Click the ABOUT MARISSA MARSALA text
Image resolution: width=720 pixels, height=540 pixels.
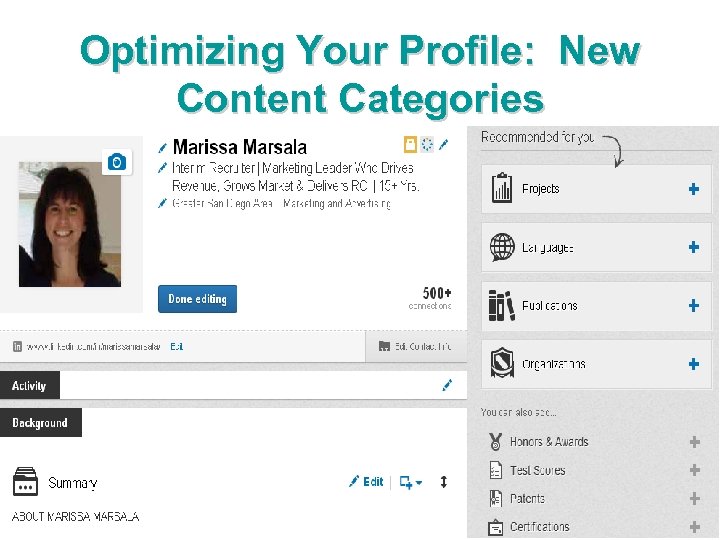pos(75,517)
